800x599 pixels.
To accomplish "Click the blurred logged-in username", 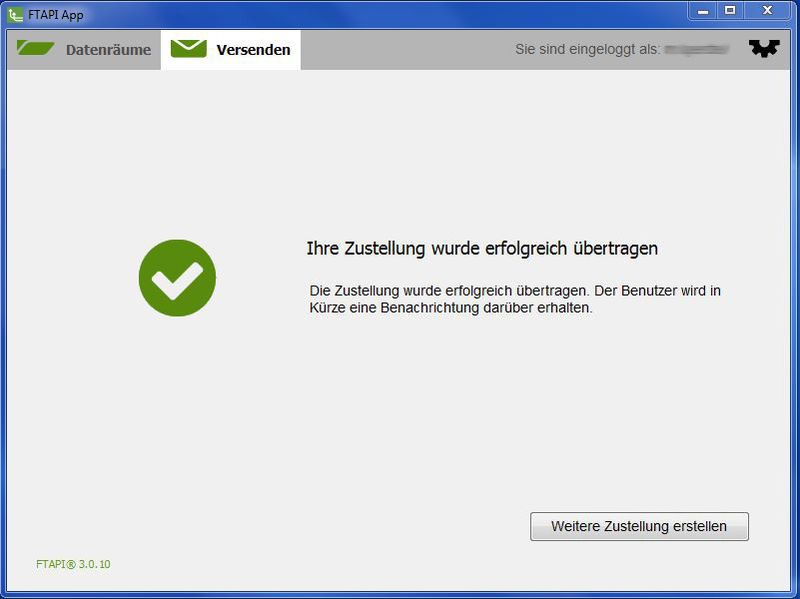I will point(696,49).
